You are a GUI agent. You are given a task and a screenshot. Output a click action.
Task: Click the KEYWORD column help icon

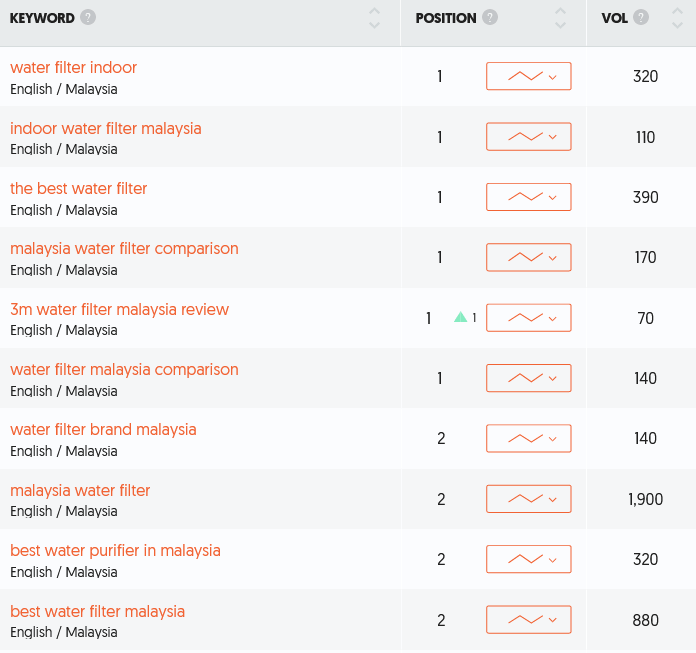(88, 18)
